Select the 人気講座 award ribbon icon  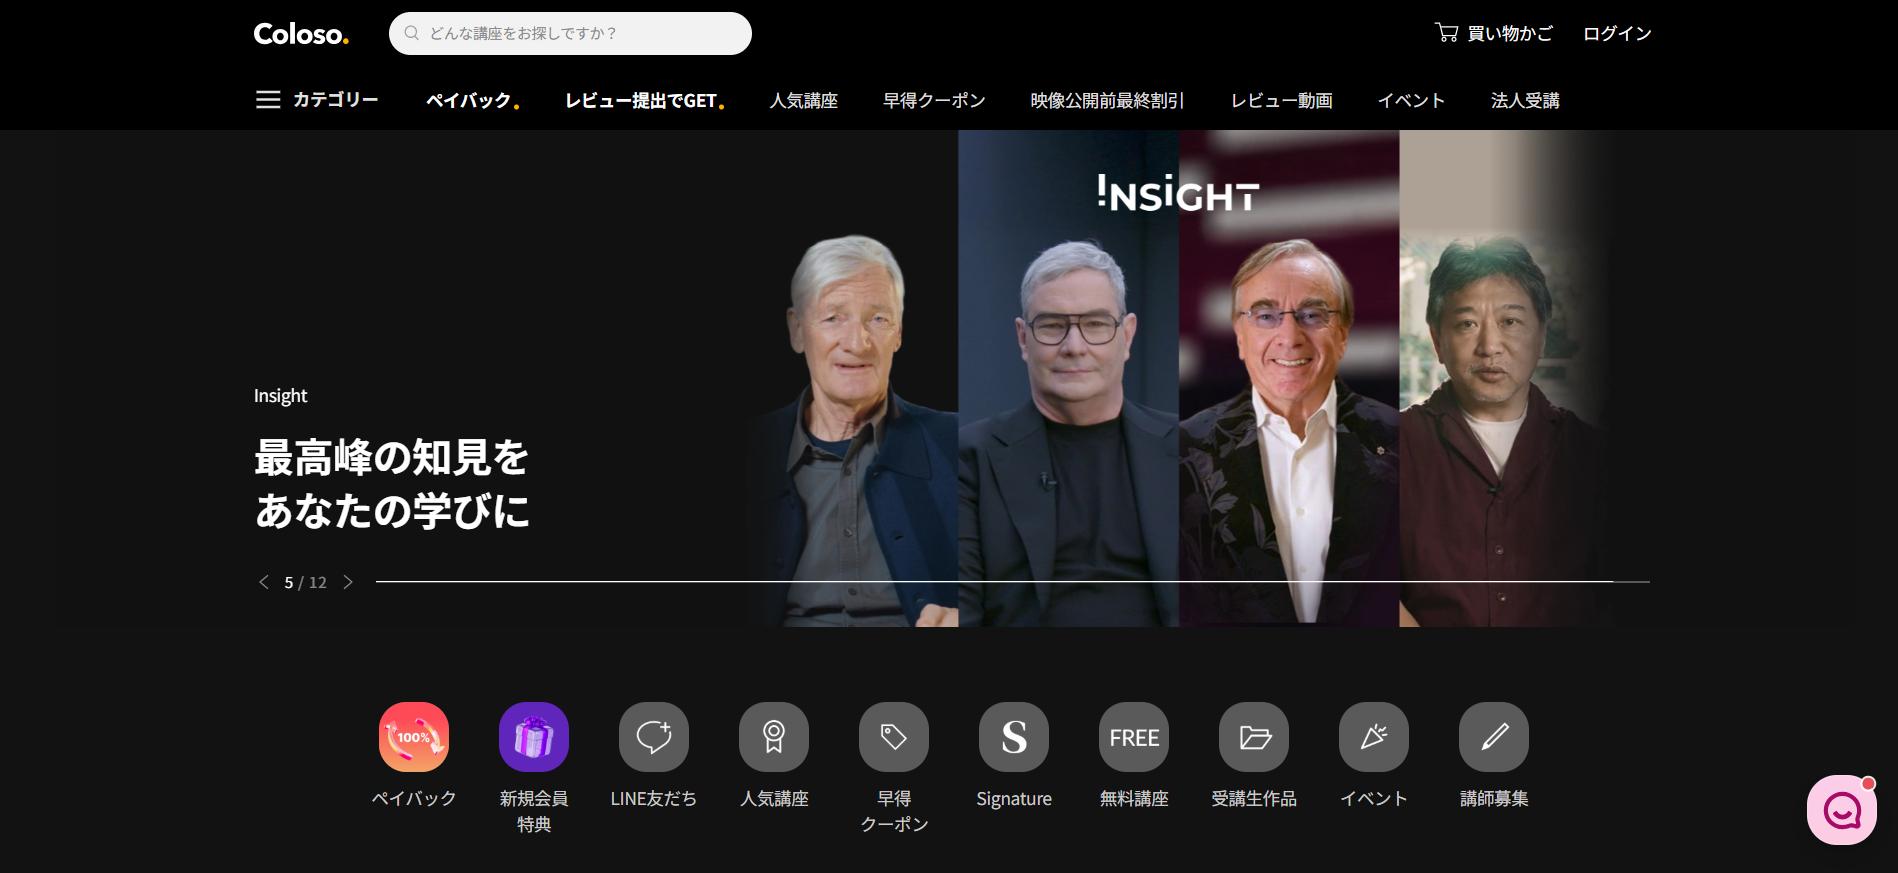(773, 737)
